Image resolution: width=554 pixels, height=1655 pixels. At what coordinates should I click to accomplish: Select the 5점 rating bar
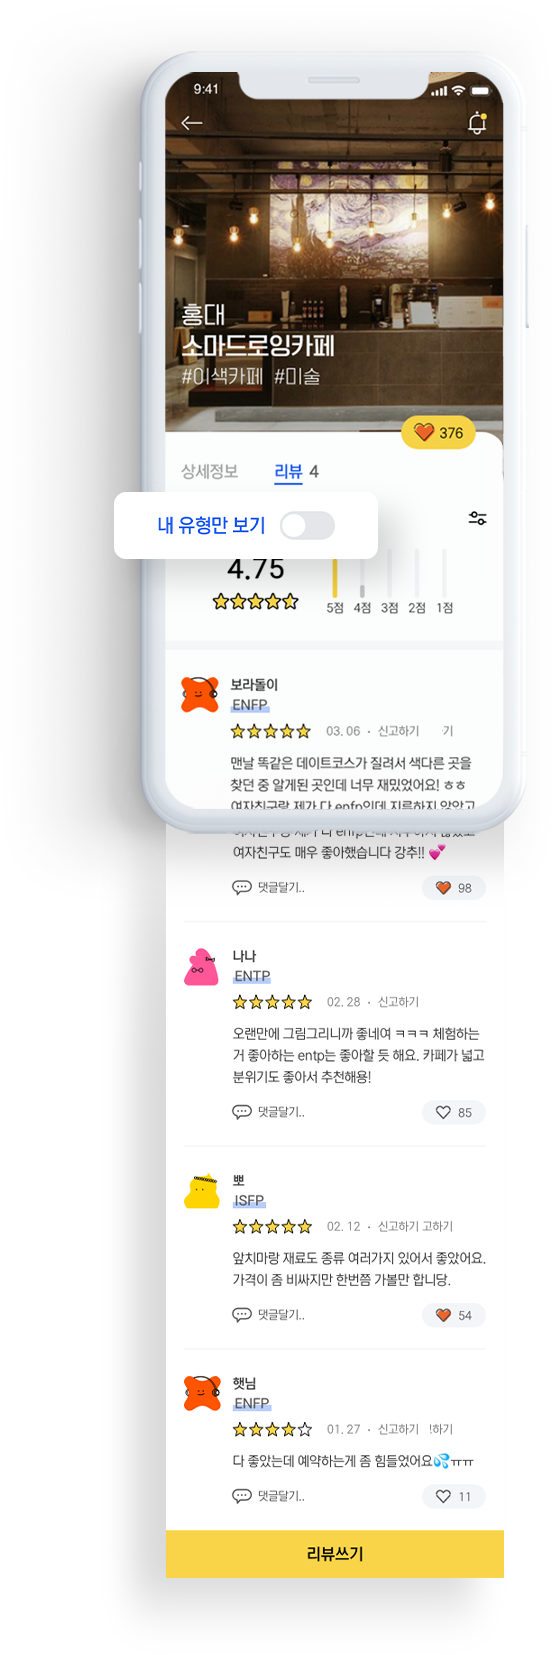point(335,583)
